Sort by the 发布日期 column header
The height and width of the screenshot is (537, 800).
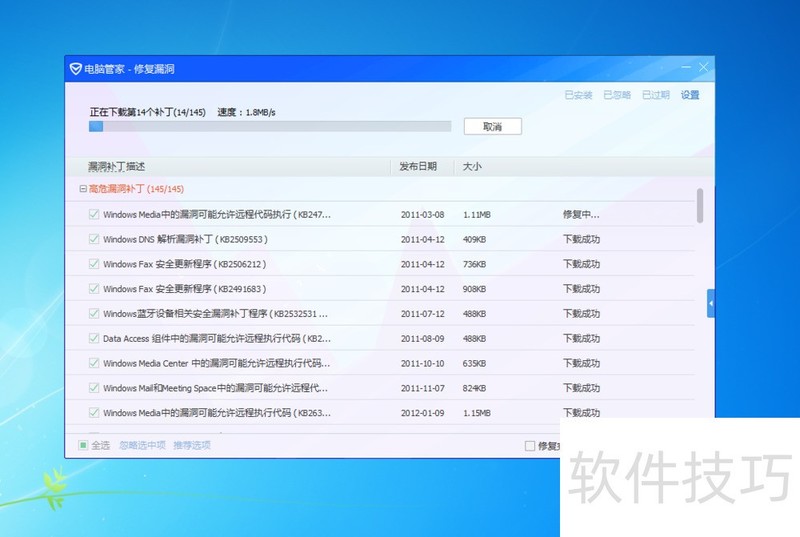[x=418, y=166]
